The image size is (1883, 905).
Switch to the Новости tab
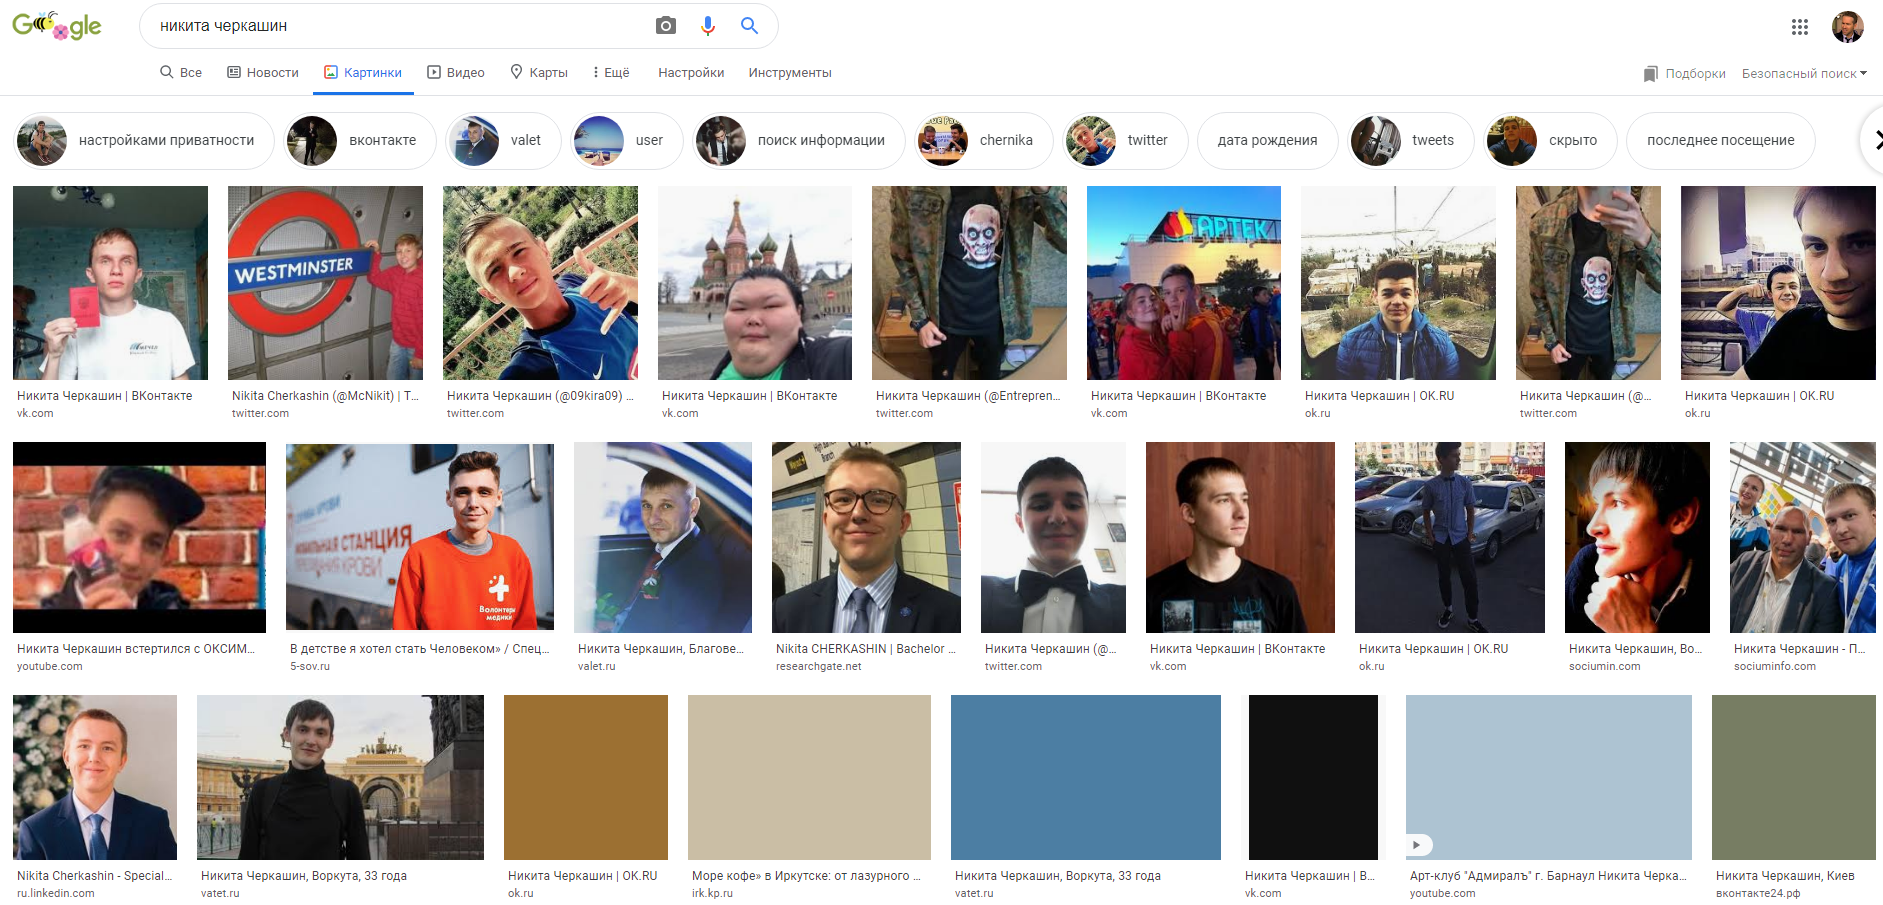[262, 72]
